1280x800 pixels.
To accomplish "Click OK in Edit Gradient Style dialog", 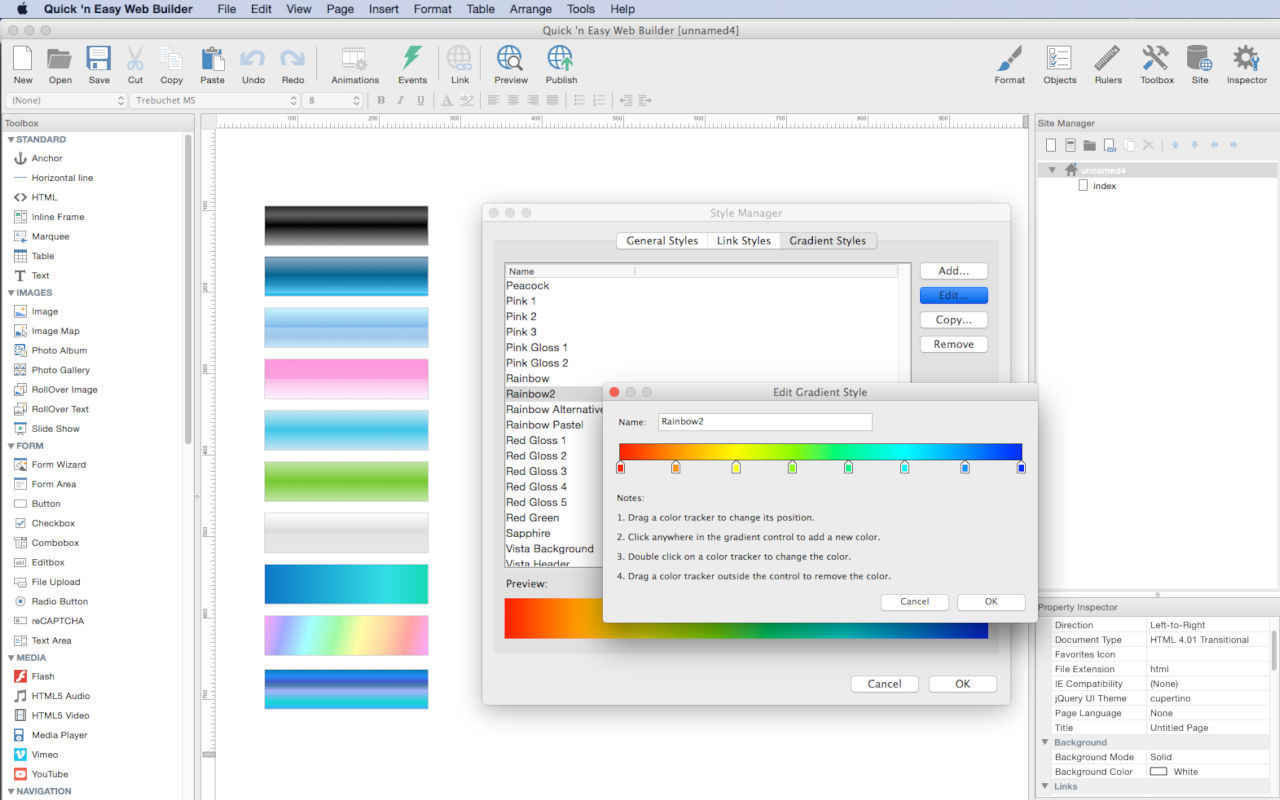I will [x=990, y=602].
